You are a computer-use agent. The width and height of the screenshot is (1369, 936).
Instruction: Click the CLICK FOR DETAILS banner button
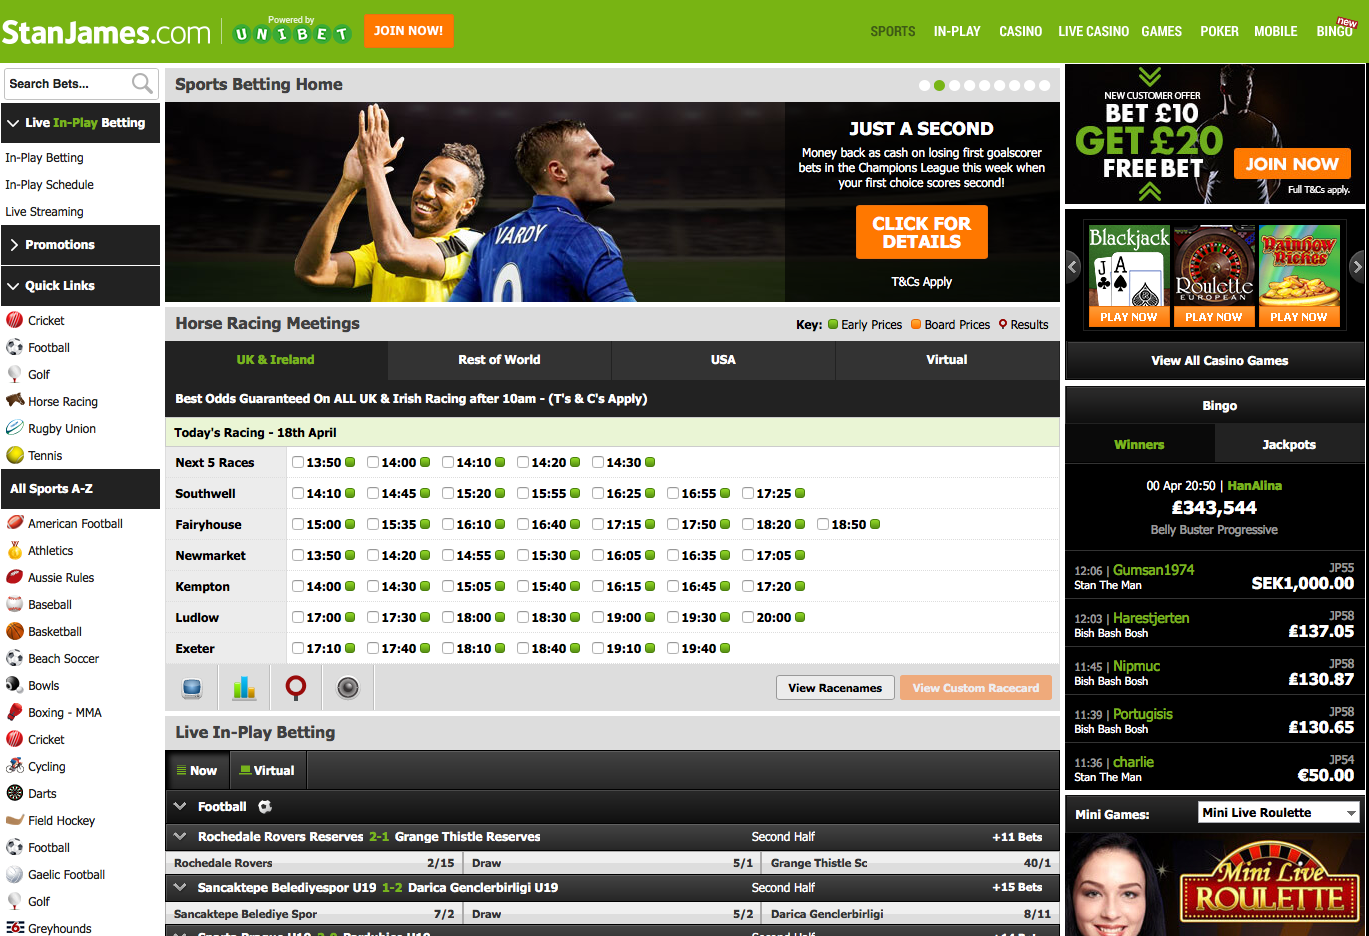(x=922, y=232)
